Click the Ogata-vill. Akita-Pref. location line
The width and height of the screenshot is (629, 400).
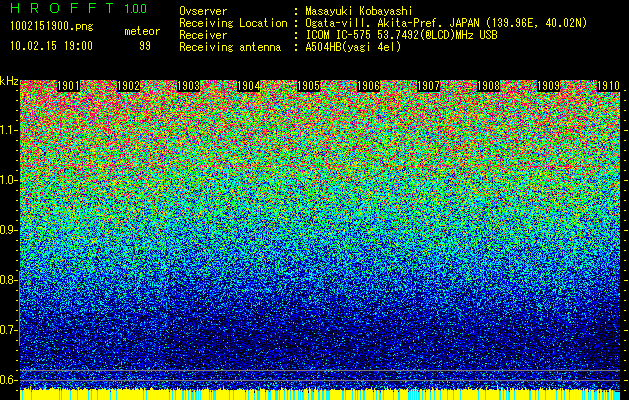click(x=446, y=23)
